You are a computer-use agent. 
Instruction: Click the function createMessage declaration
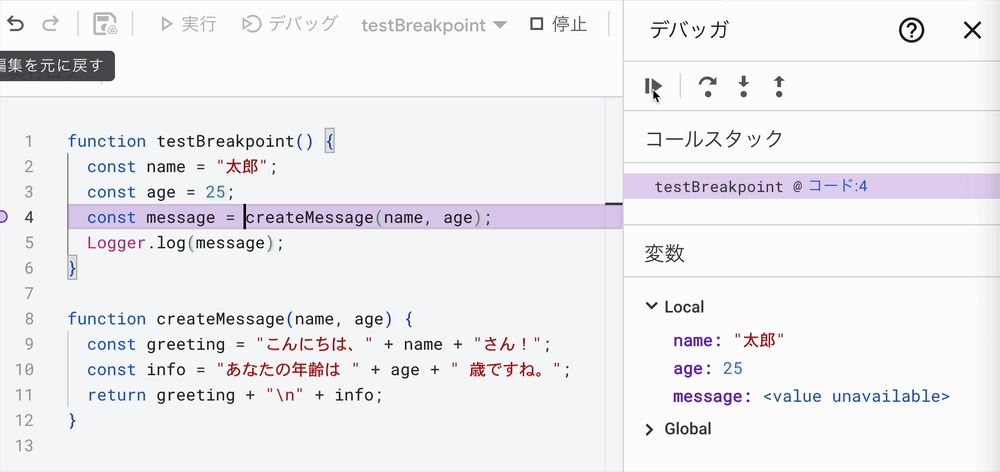click(x=241, y=319)
